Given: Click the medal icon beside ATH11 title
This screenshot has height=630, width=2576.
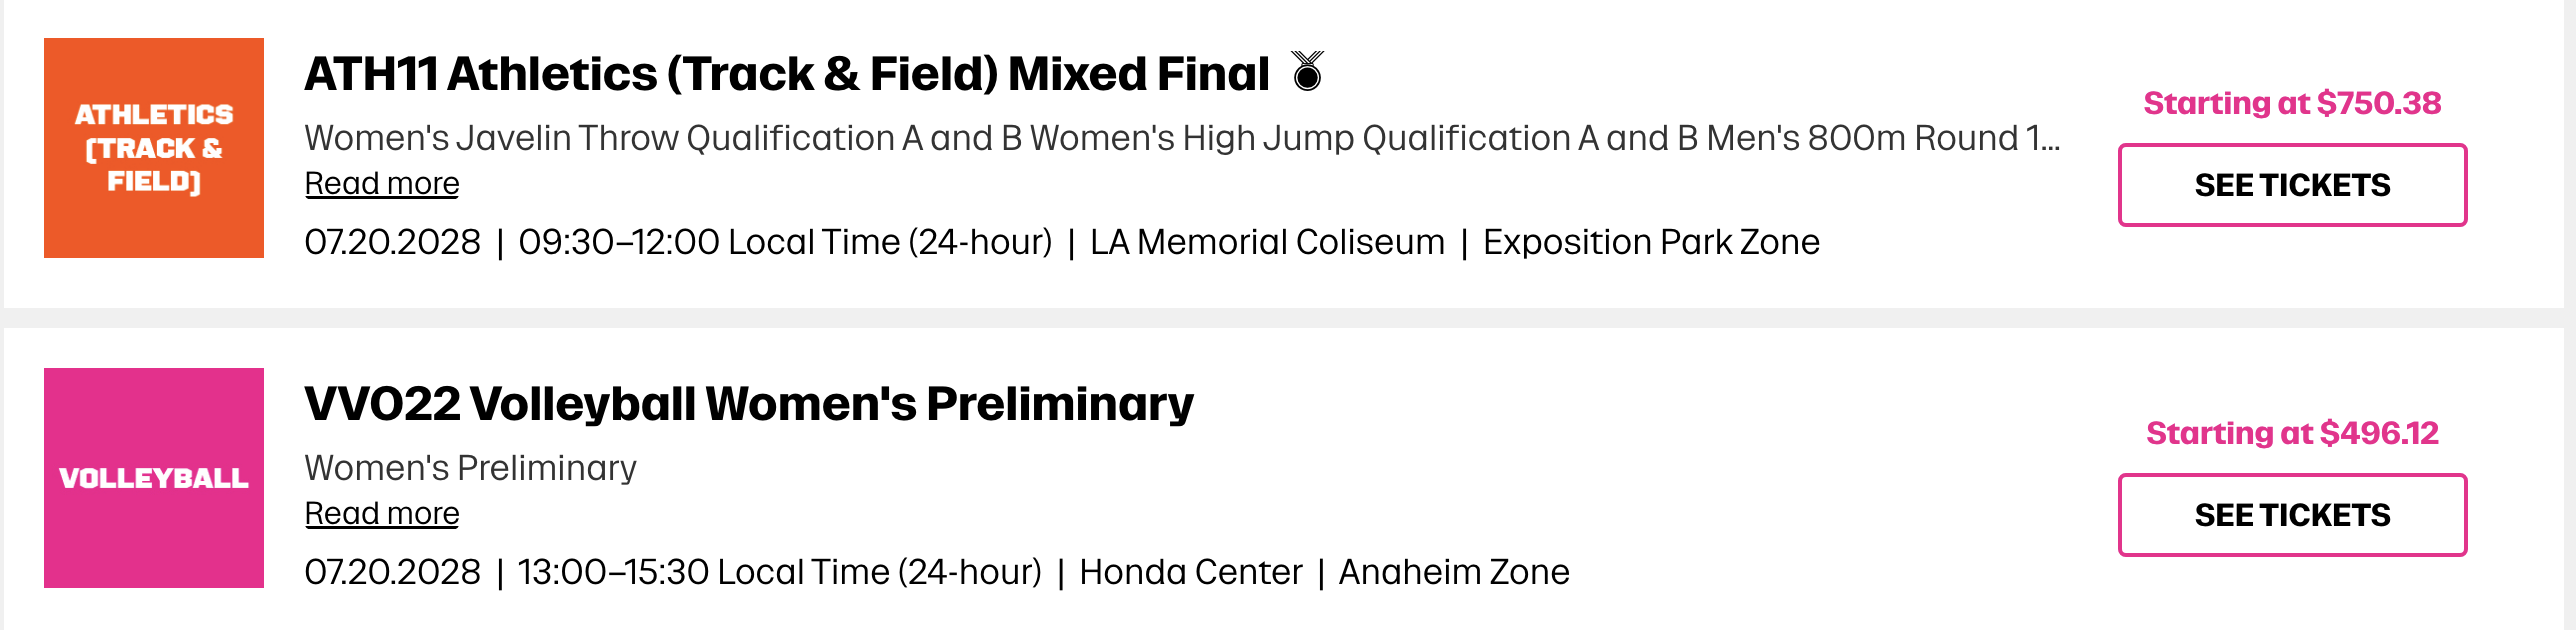Looking at the screenshot, I should pyautogui.click(x=1307, y=72).
